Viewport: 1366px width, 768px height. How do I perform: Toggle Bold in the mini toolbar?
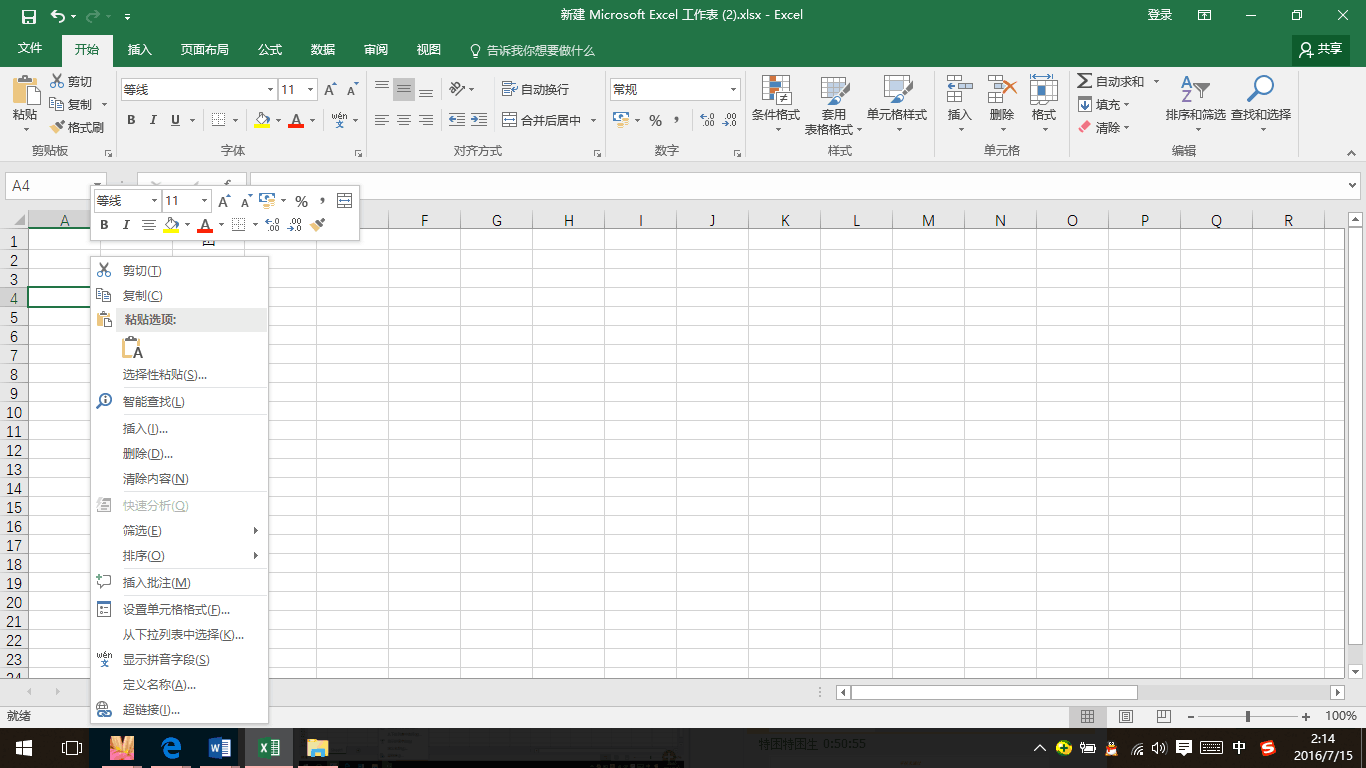click(104, 225)
